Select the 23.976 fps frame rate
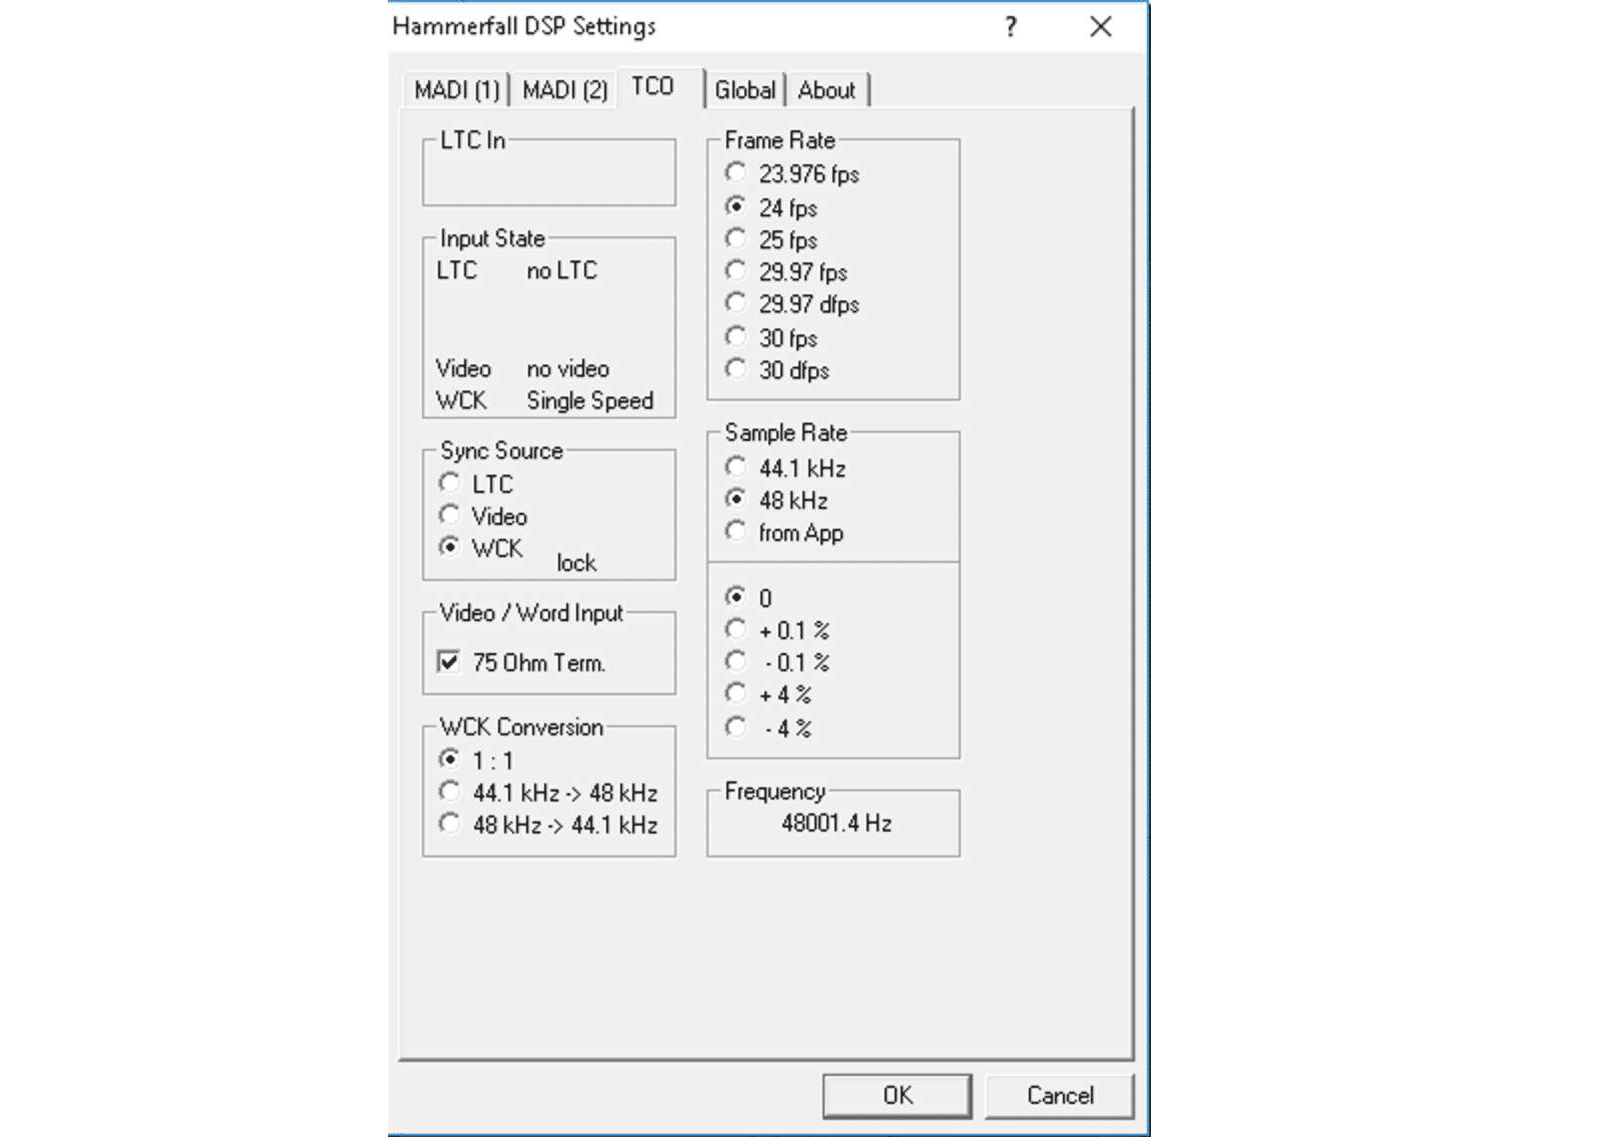Viewport: 1624px width, 1137px height. coord(737,173)
